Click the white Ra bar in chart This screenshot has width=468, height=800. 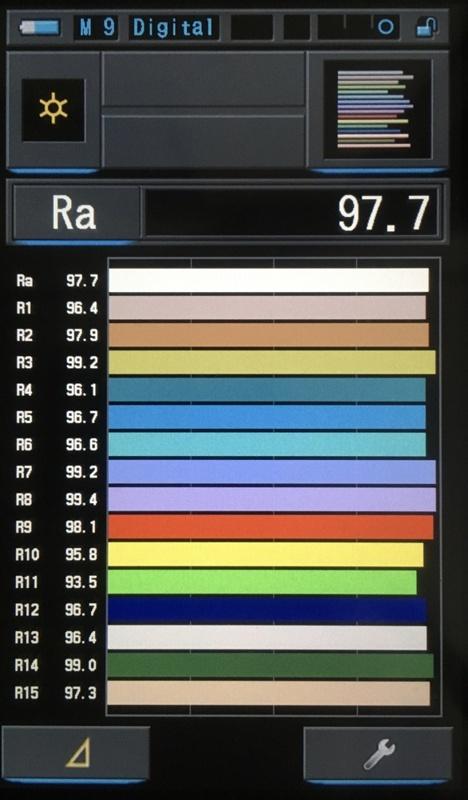coord(268,280)
